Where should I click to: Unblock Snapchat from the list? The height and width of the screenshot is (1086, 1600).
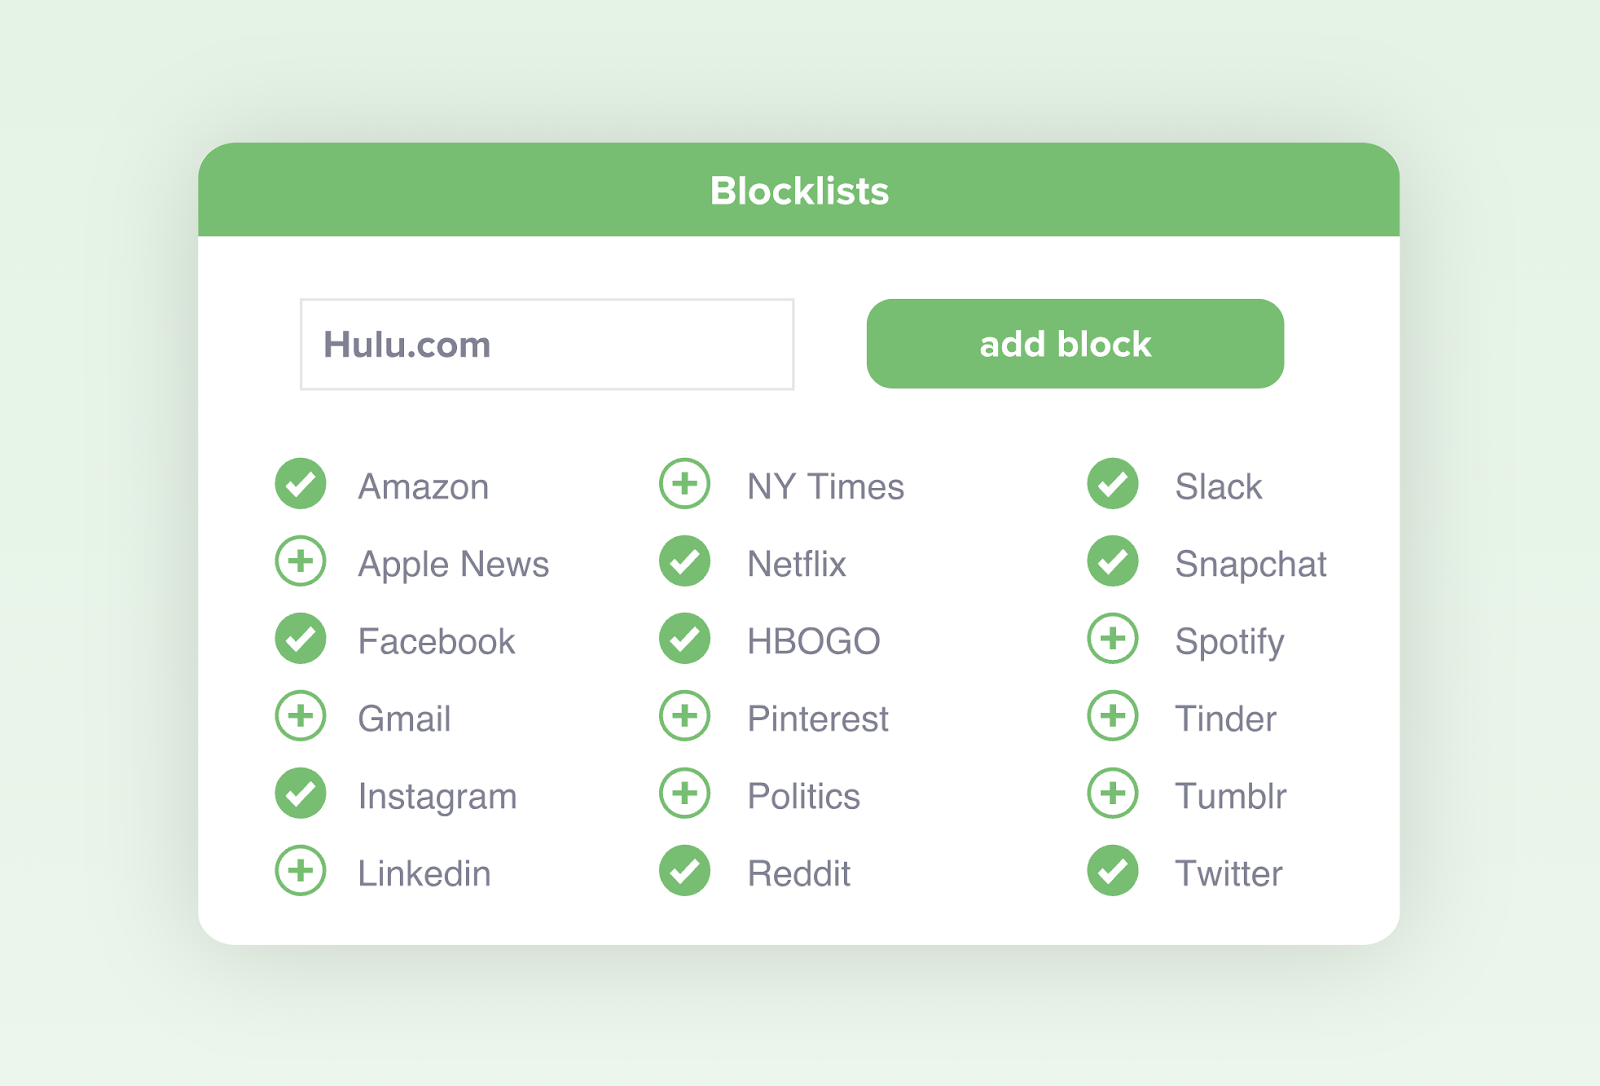coord(1112,562)
